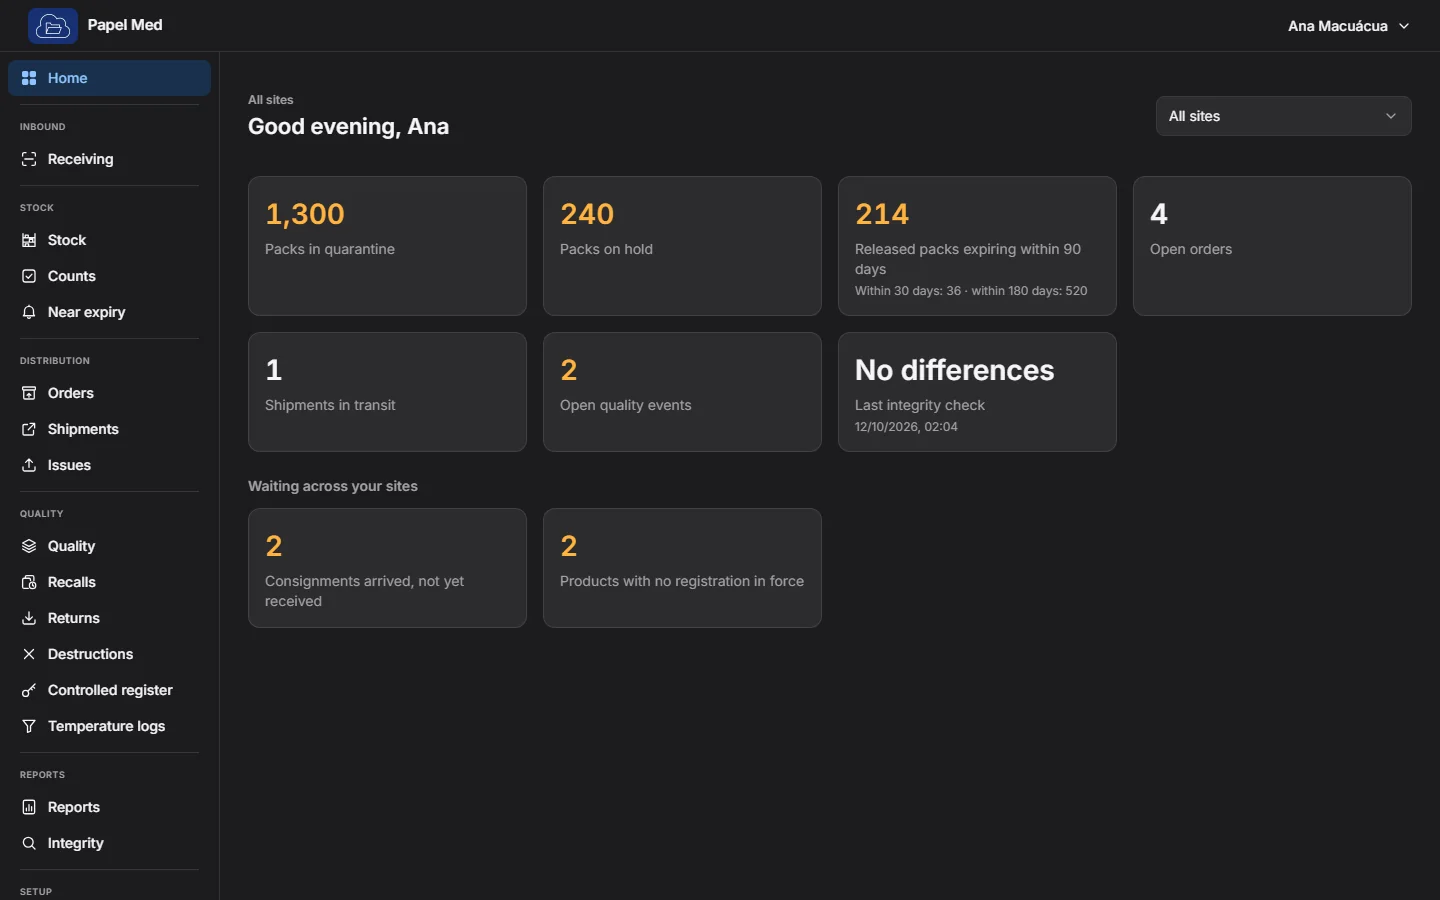The width and height of the screenshot is (1440, 900).
Task: Click the Returns download icon
Action: [29, 618]
